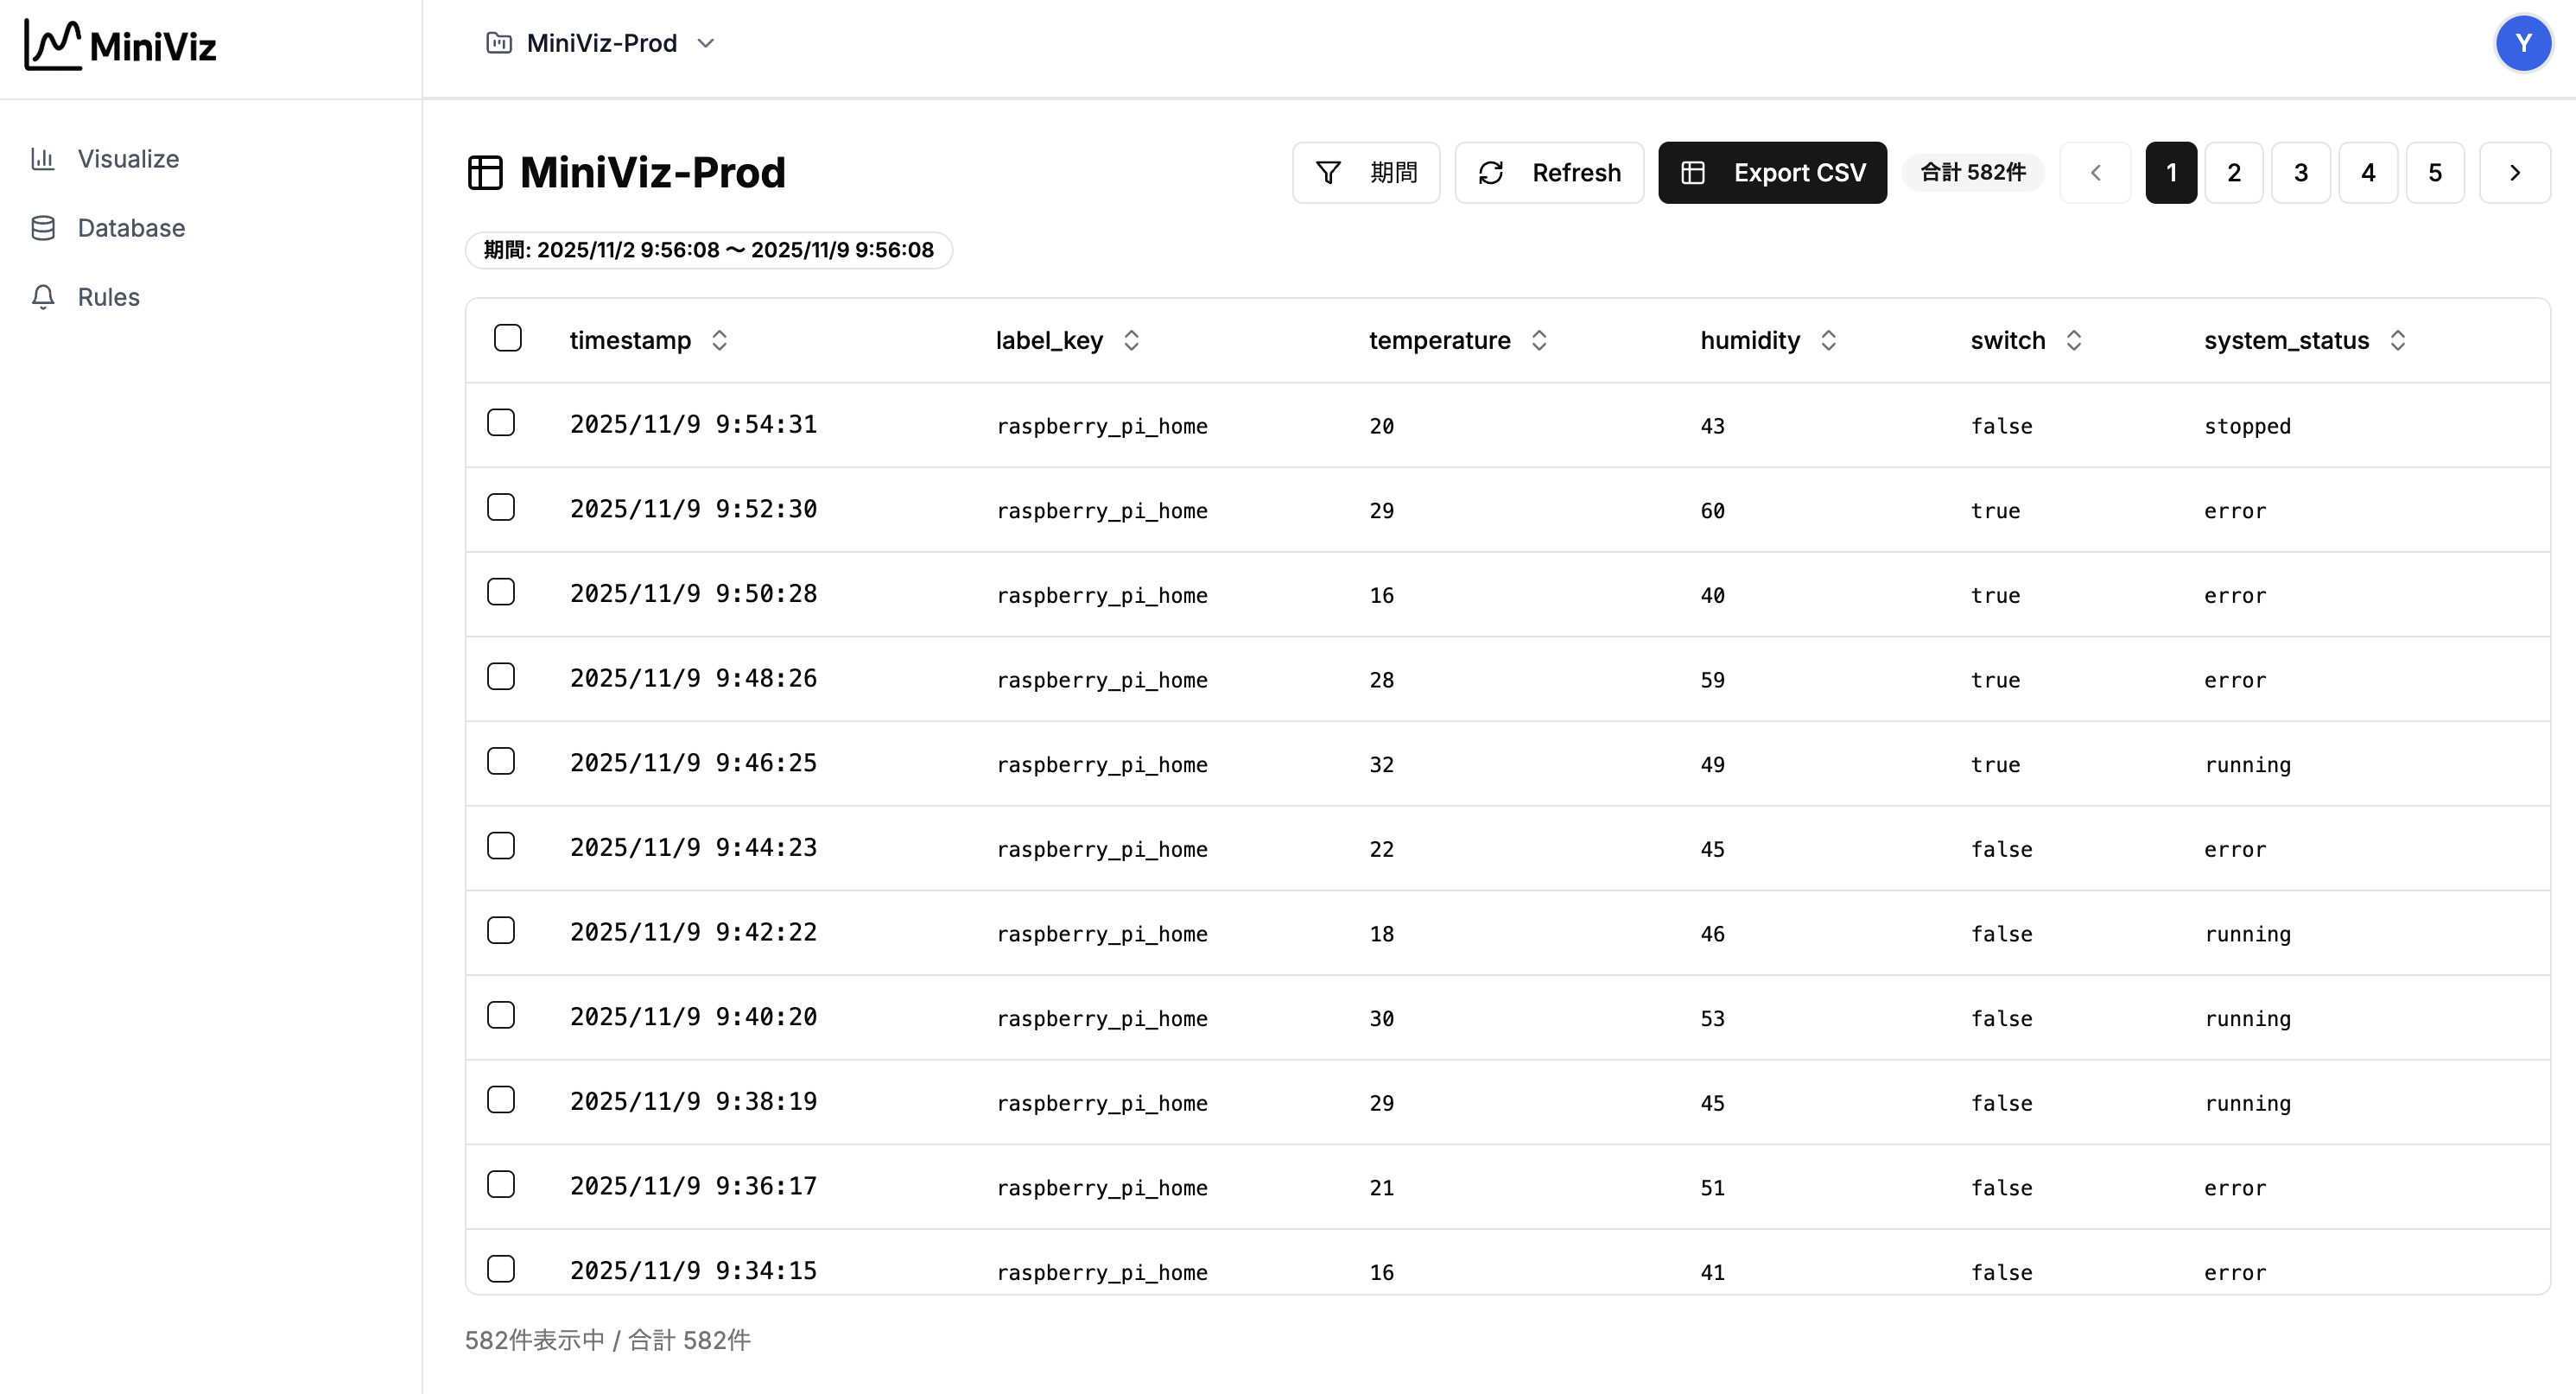Check the row for 2025/11/9 9:54:31
The width and height of the screenshot is (2576, 1394).
[x=501, y=422]
